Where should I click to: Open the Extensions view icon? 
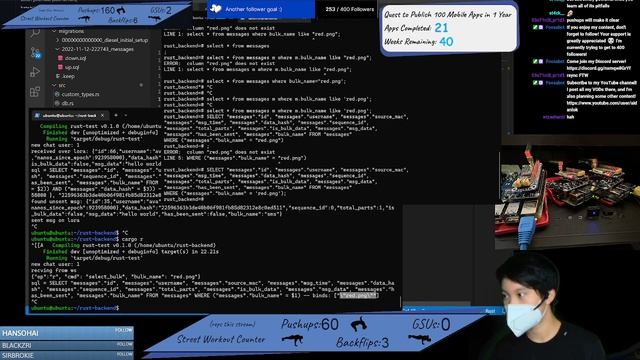click(x=35, y=91)
